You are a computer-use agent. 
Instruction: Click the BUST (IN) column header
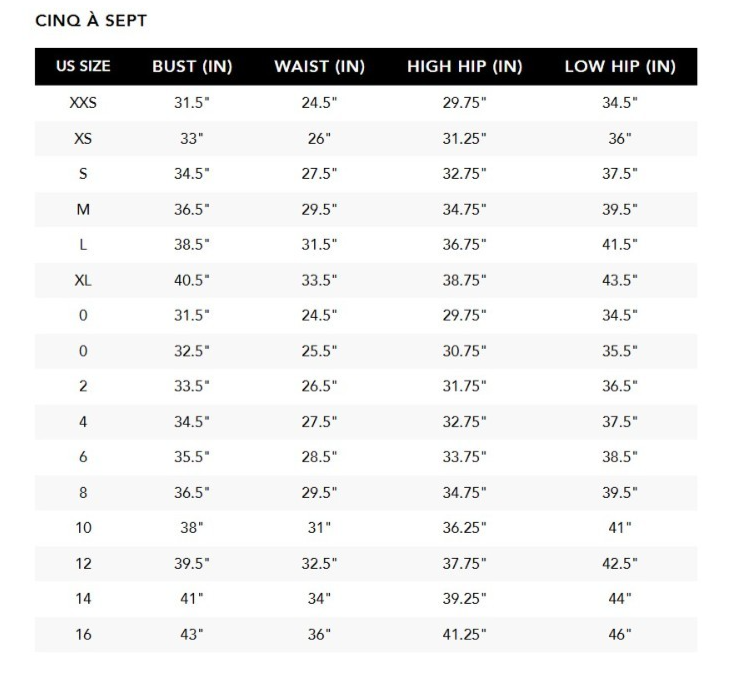(x=192, y=67)
